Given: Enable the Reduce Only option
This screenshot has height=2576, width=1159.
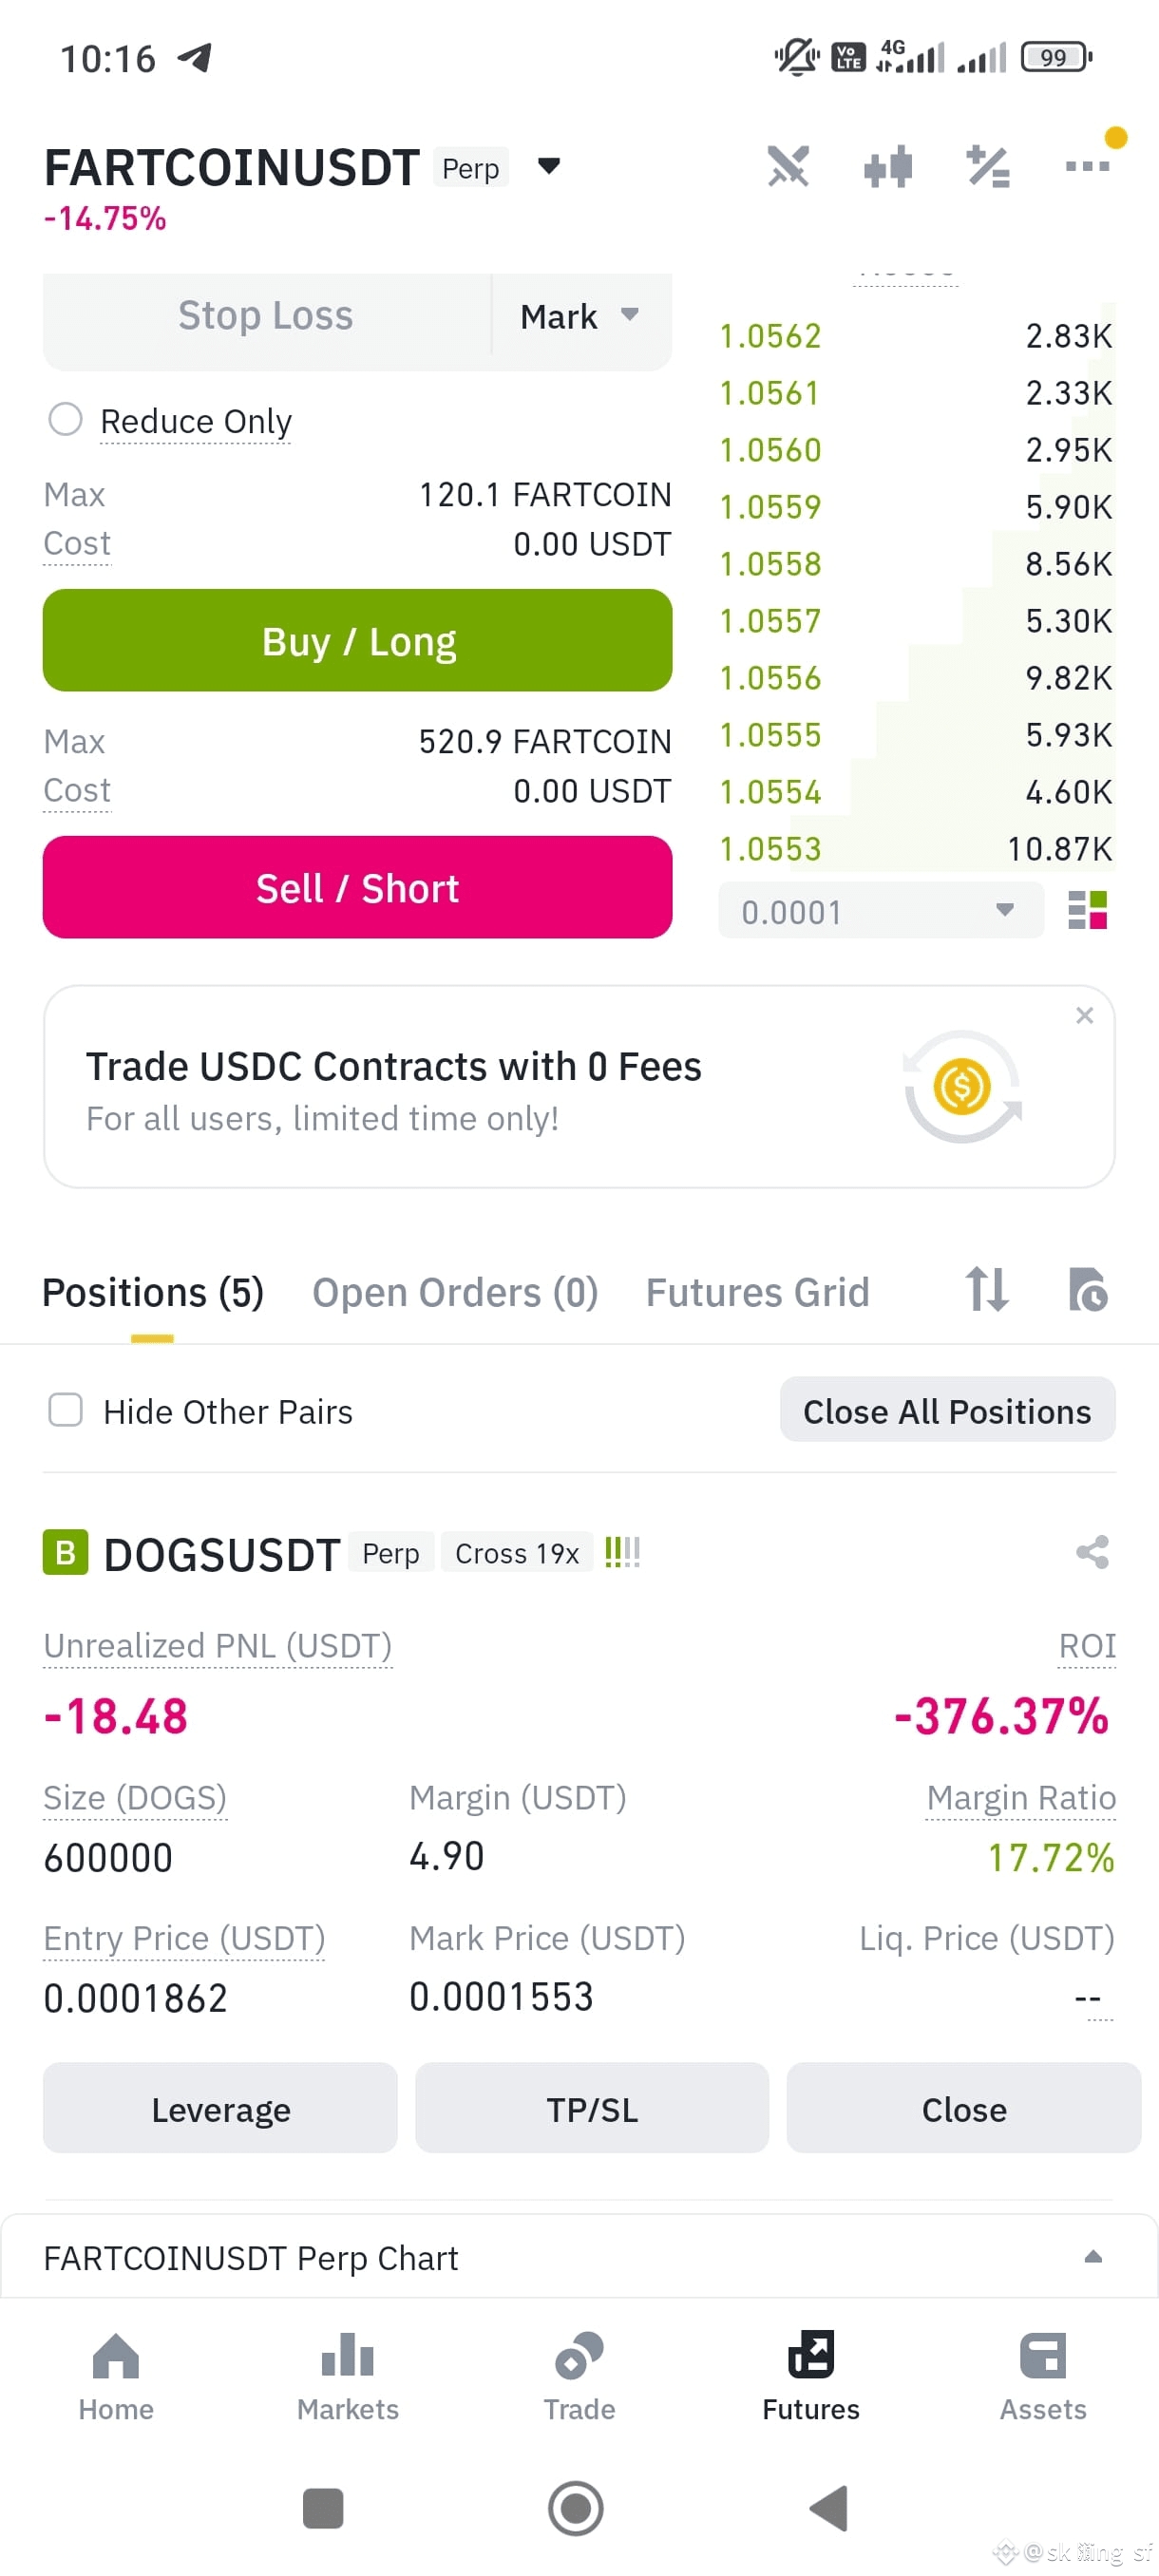Looking at the screenshot, I should pos(66,419).
